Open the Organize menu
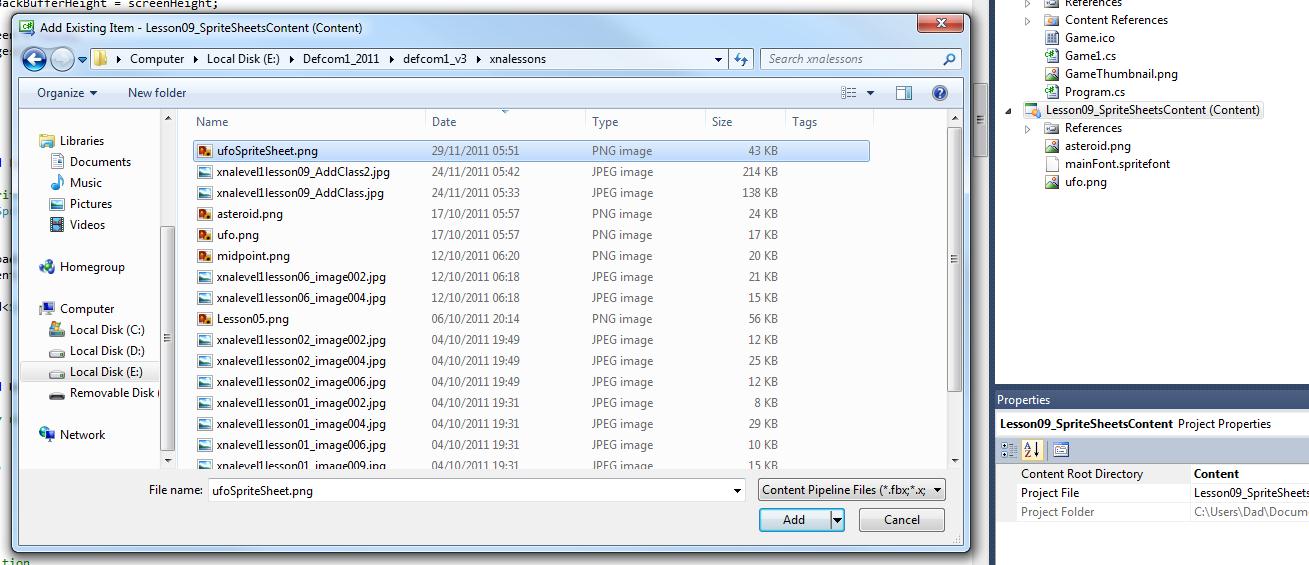Viewport: 1309px width, 565px height. (x=67, y=93)
